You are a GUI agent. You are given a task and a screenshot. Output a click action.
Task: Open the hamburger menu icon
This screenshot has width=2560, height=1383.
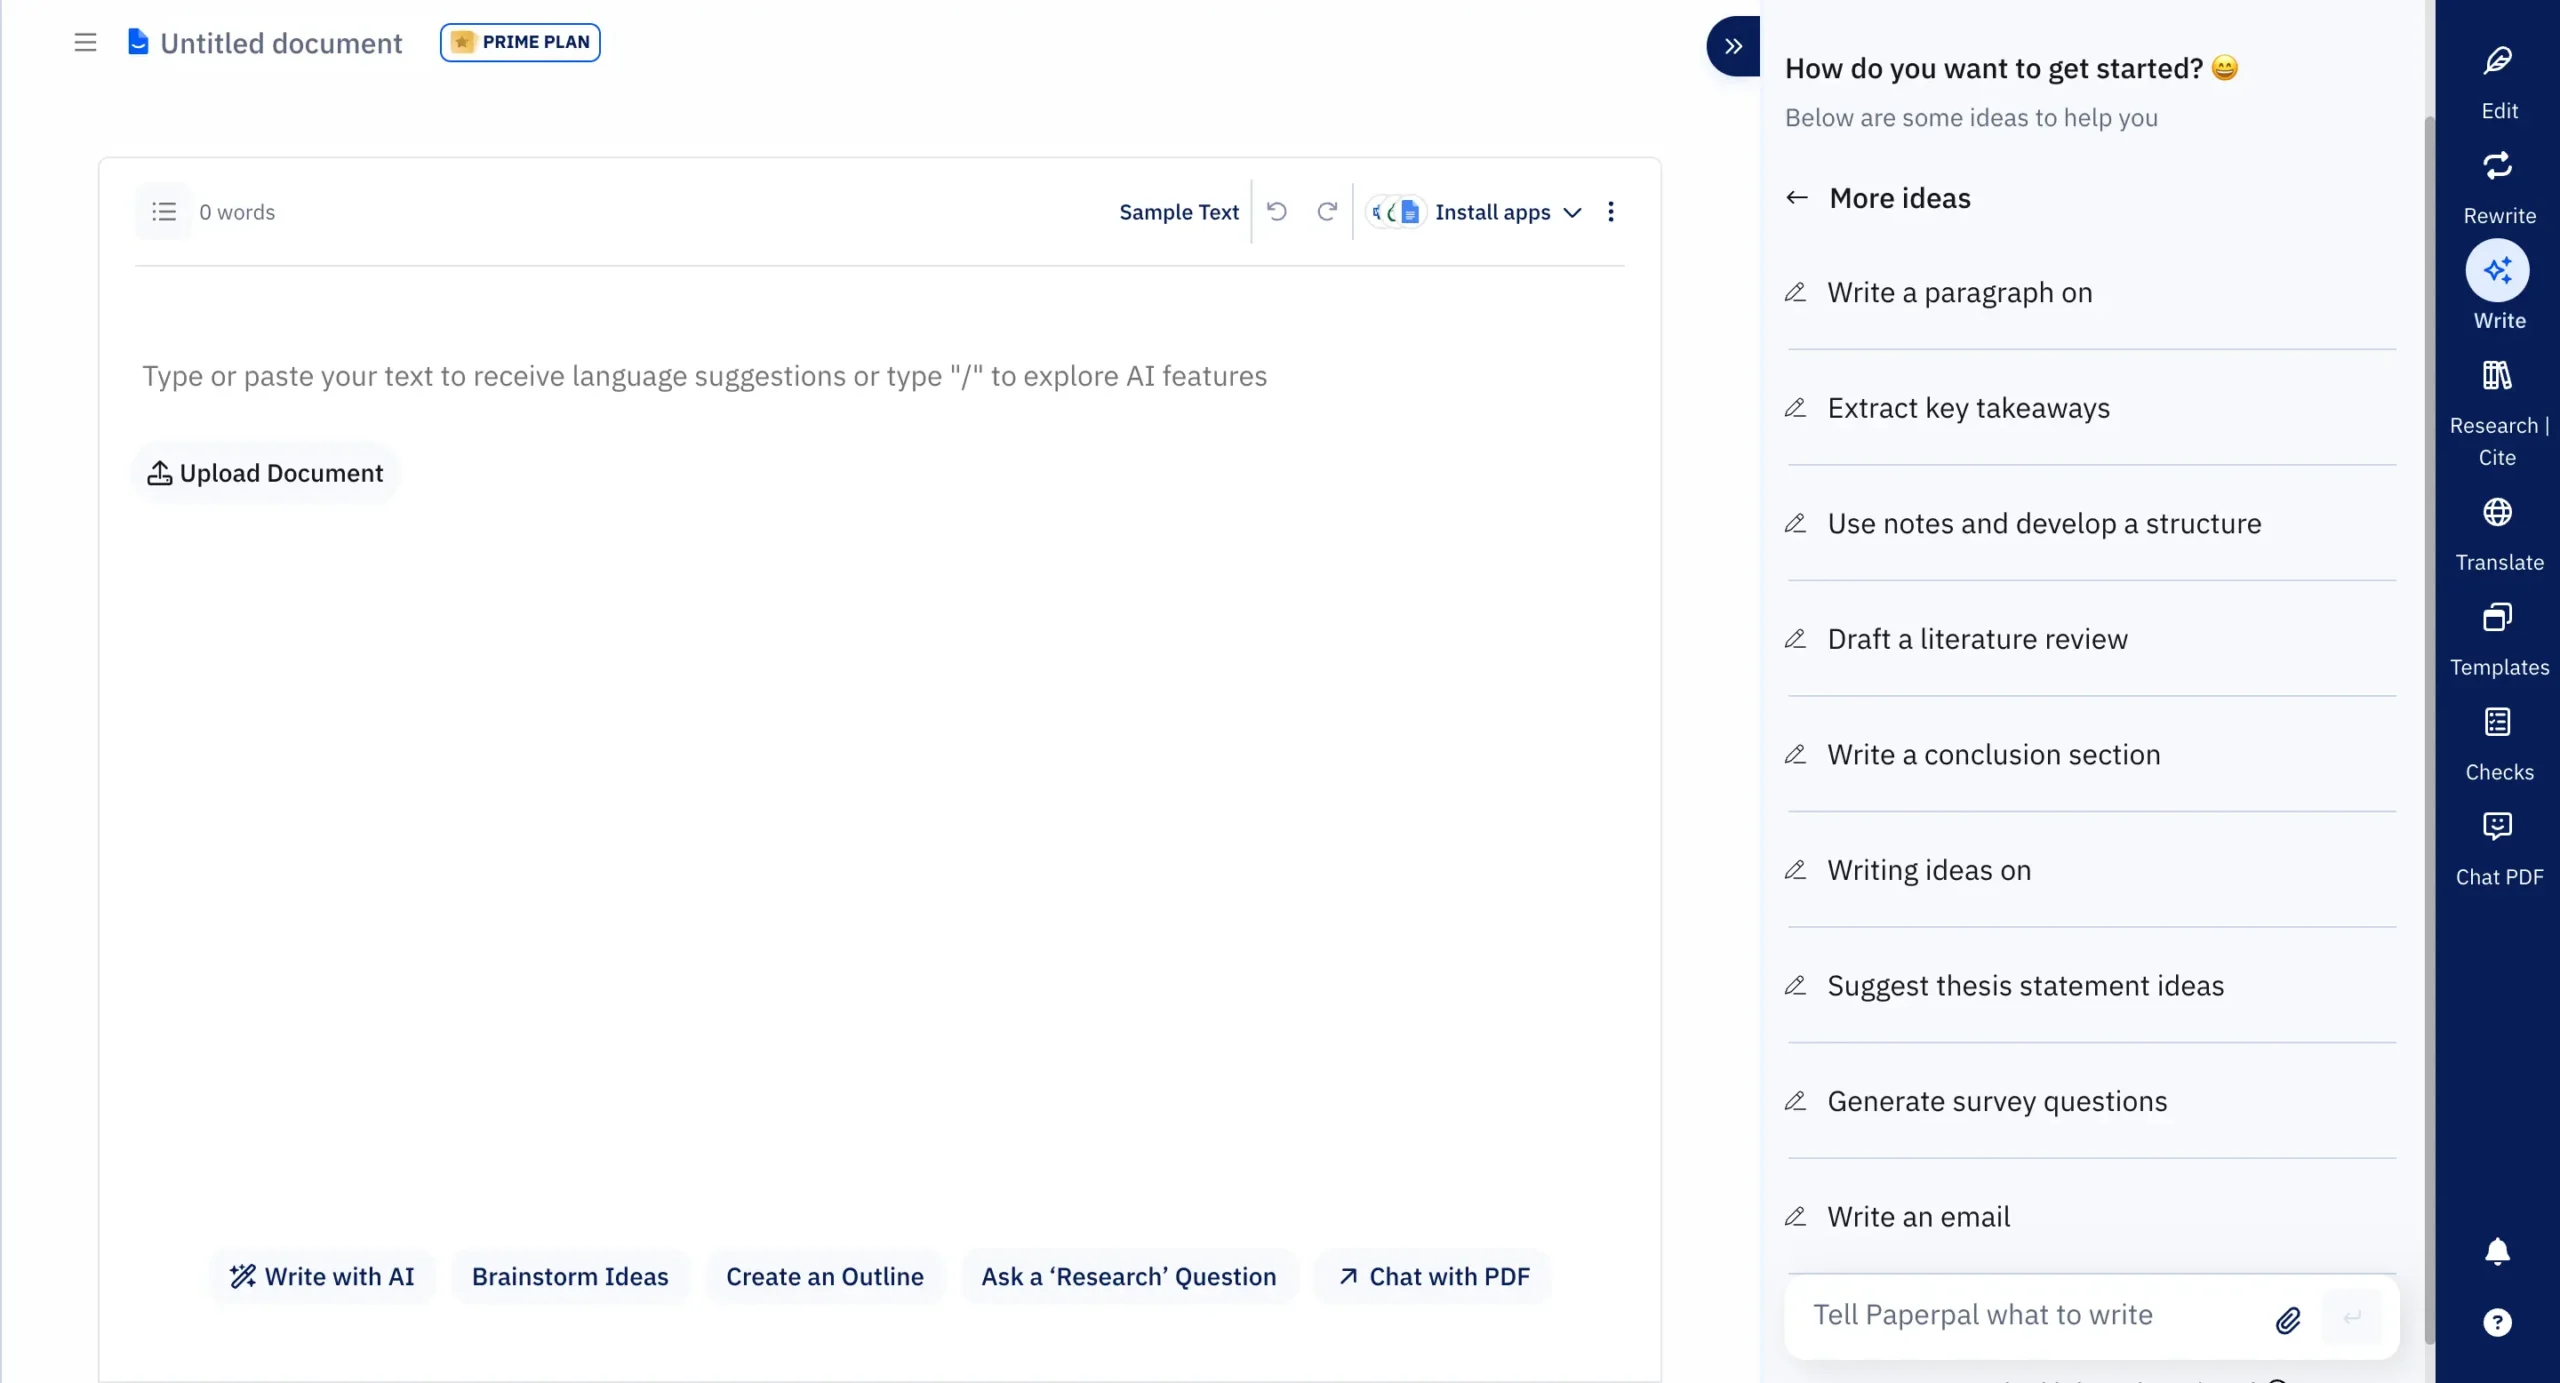click(x=85, y=42)
